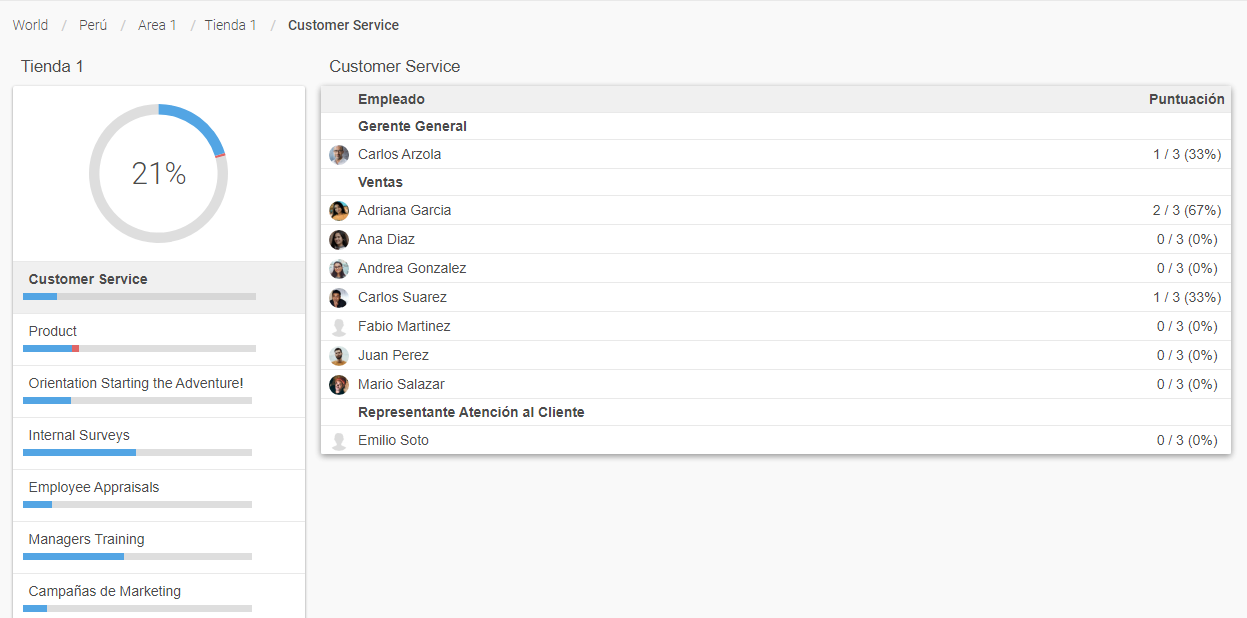This screenshot has height=618, width=1247.
Task: Select Product in the category list
Action: (53, 331)
